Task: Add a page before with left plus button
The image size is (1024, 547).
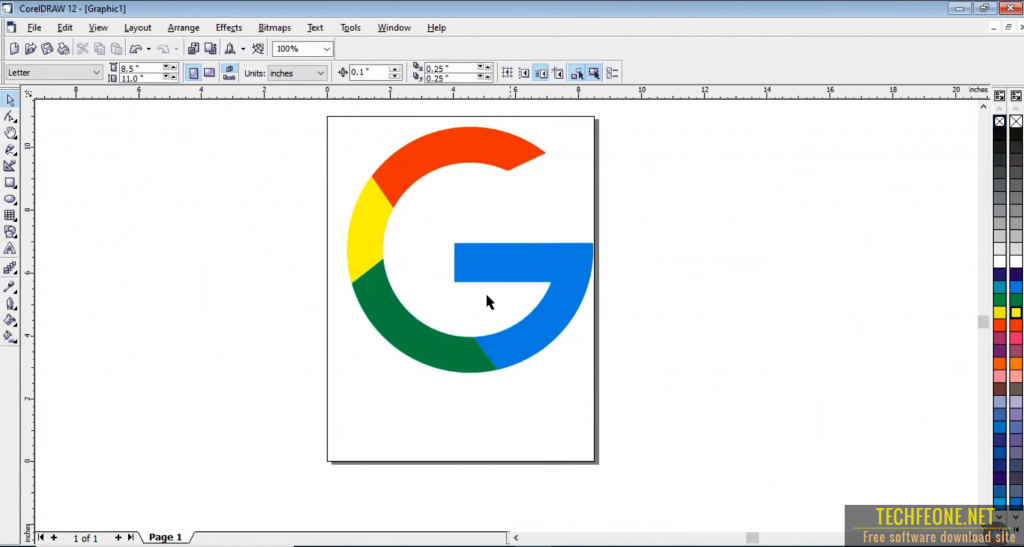Action: click(54, 538)
